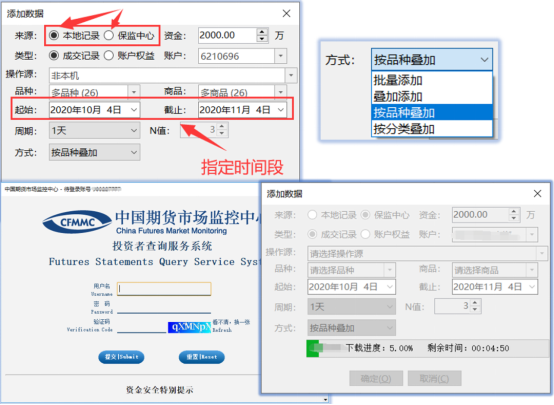The image size is (554, 405).
Task: Select the 成交记录 type radio option
Action: (54, 55)
